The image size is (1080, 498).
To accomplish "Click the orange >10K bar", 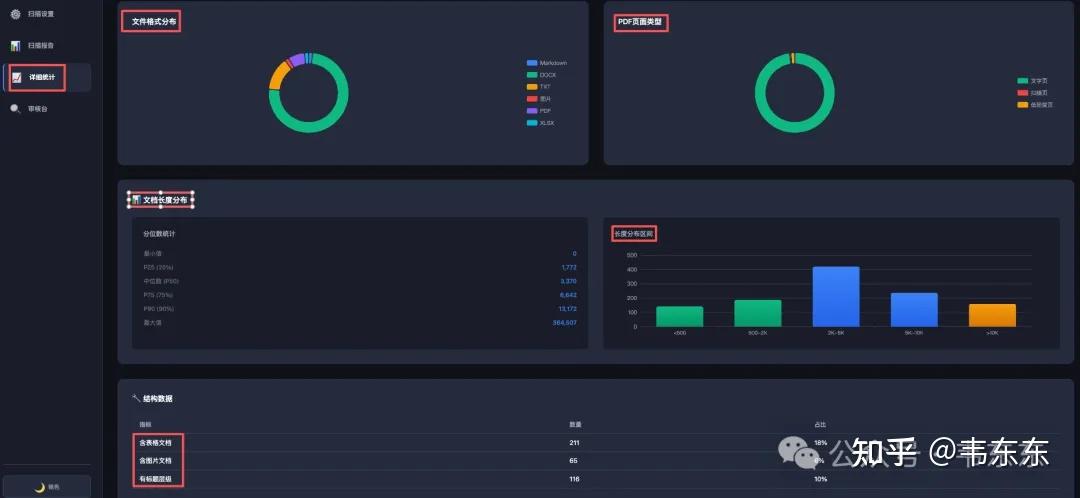I will (992, 315).
